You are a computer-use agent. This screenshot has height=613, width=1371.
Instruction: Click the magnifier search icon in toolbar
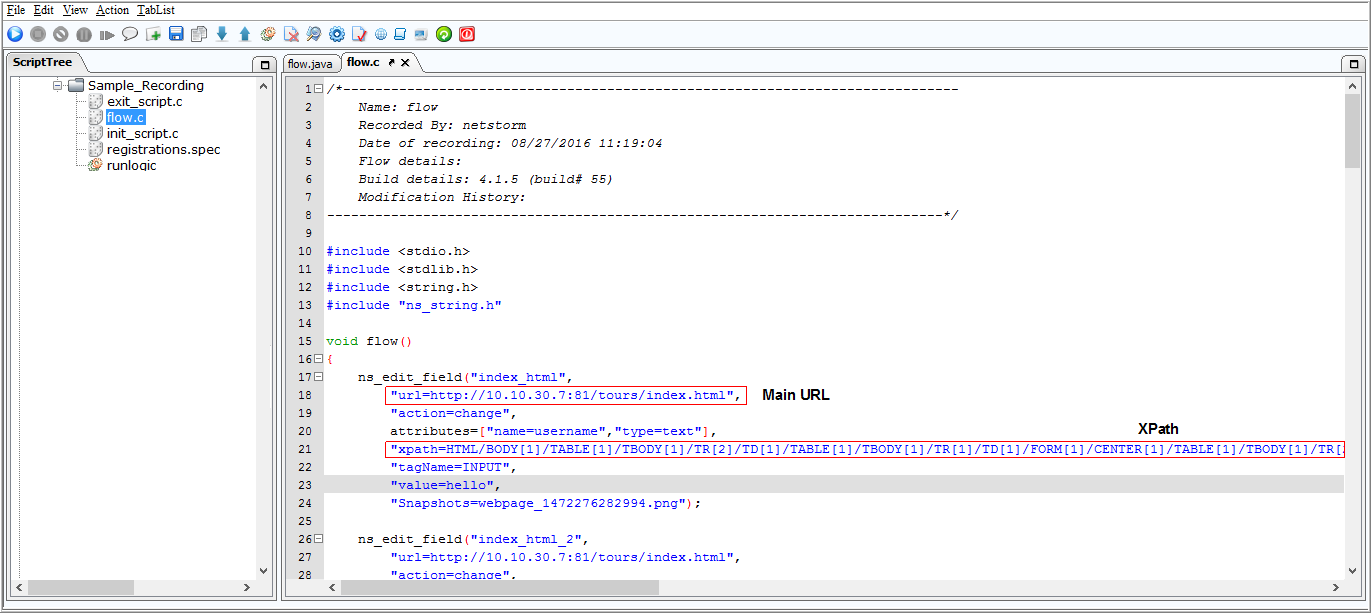314,34
